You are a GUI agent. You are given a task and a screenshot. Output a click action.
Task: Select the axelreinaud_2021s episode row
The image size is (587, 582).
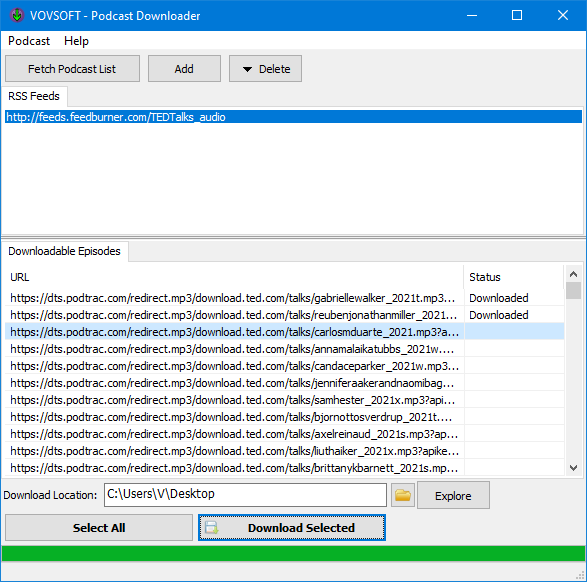[x=285, y=434]
